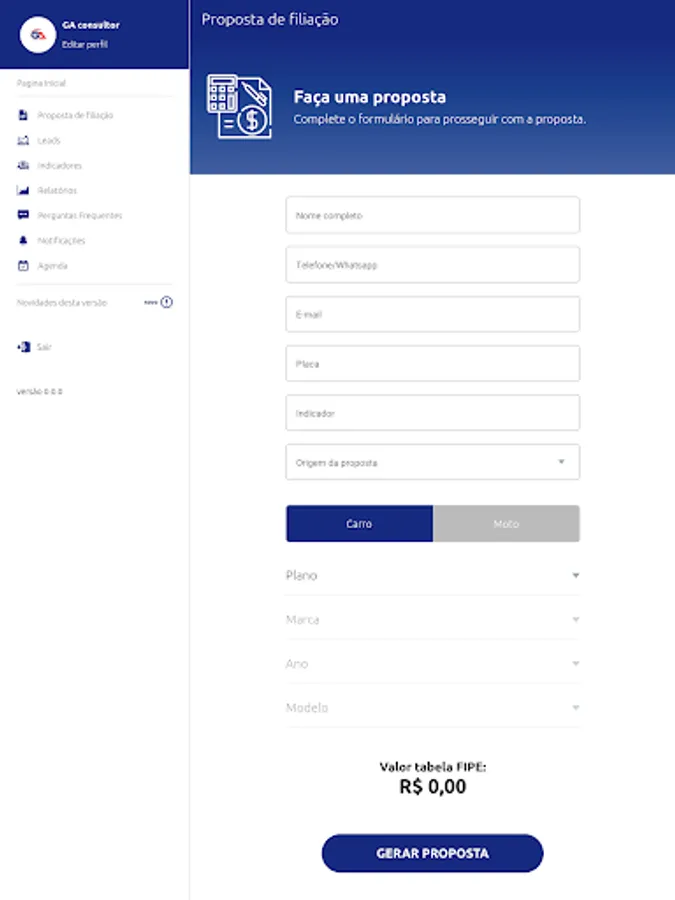This screenshot has height=900, width=675.
Task: Switch vehicle type to Moto
Action: click(506, 523)
